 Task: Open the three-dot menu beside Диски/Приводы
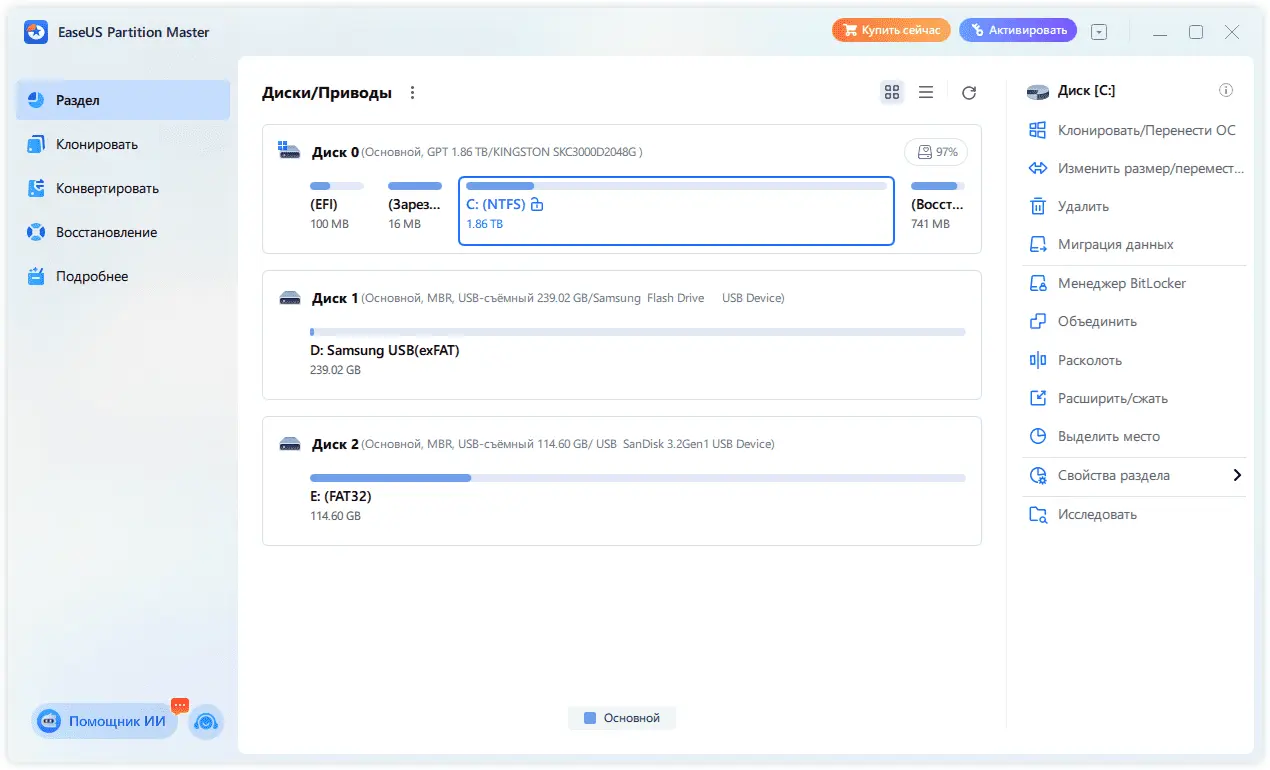click(412, 93)
